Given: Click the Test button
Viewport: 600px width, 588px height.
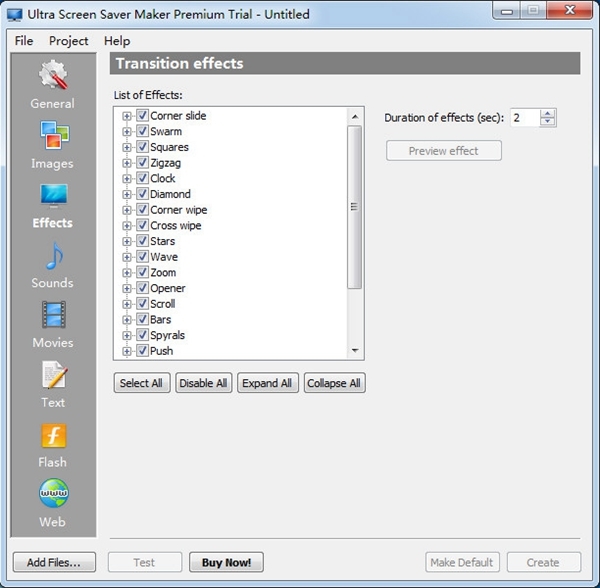Looking at the screenshot, I should [x=145, y=562].
